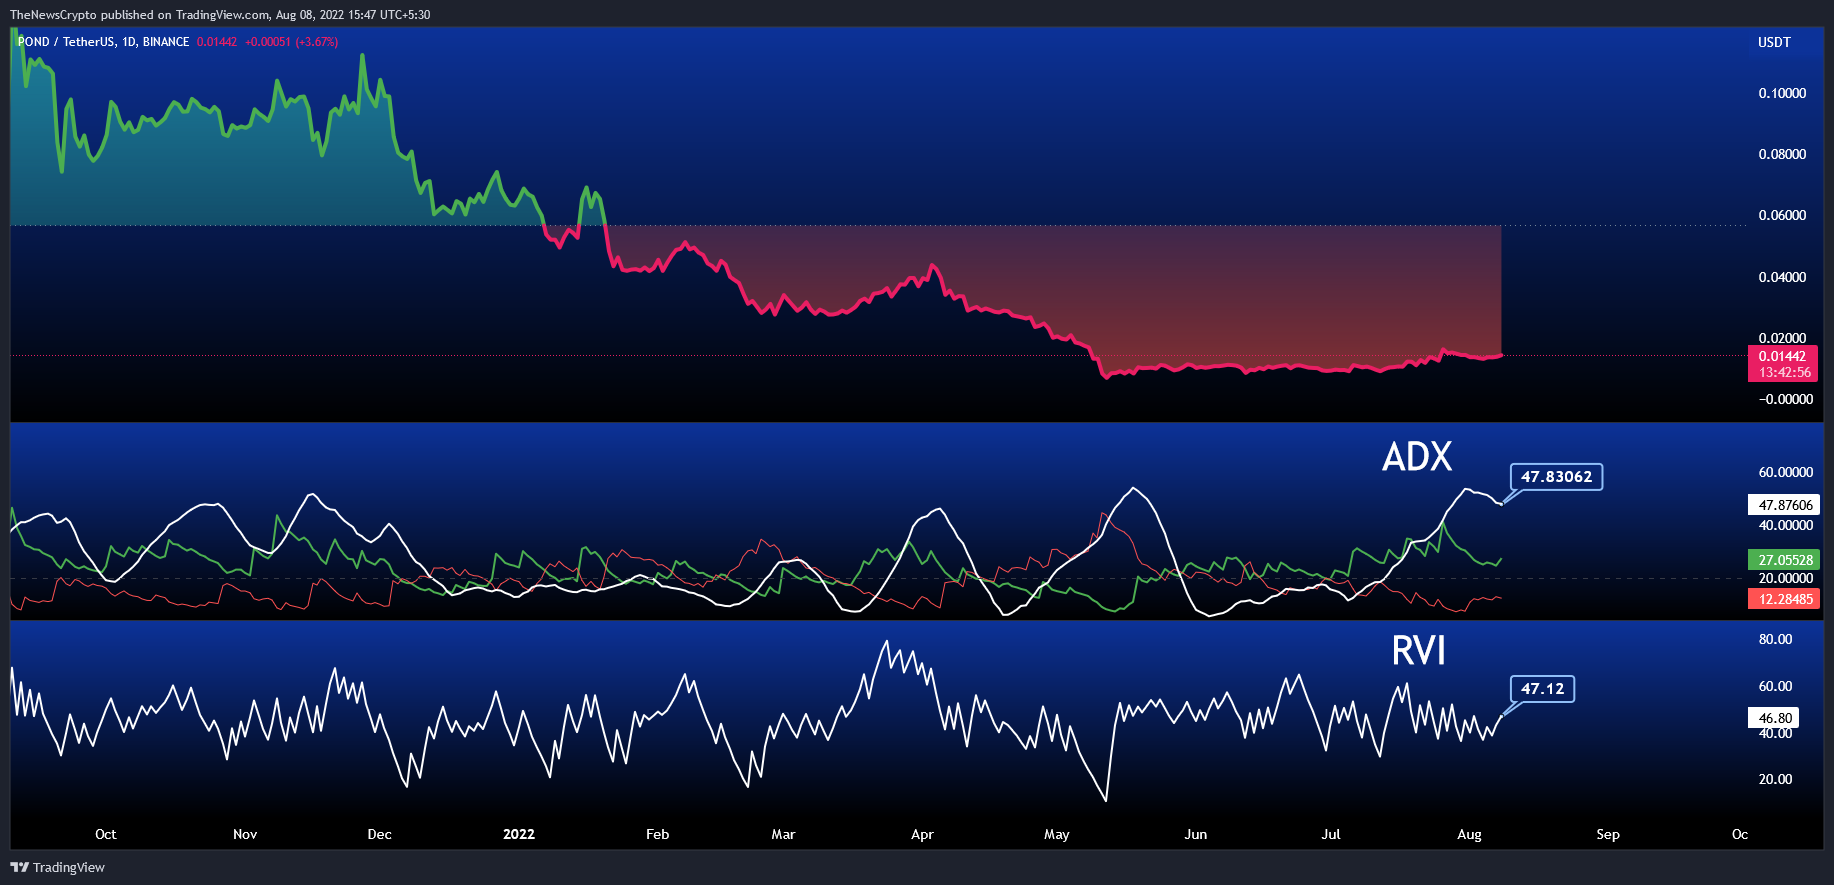Click the Jul label on time axis
This screenshot has height=885, width=1834.
tap(1330, 834)
